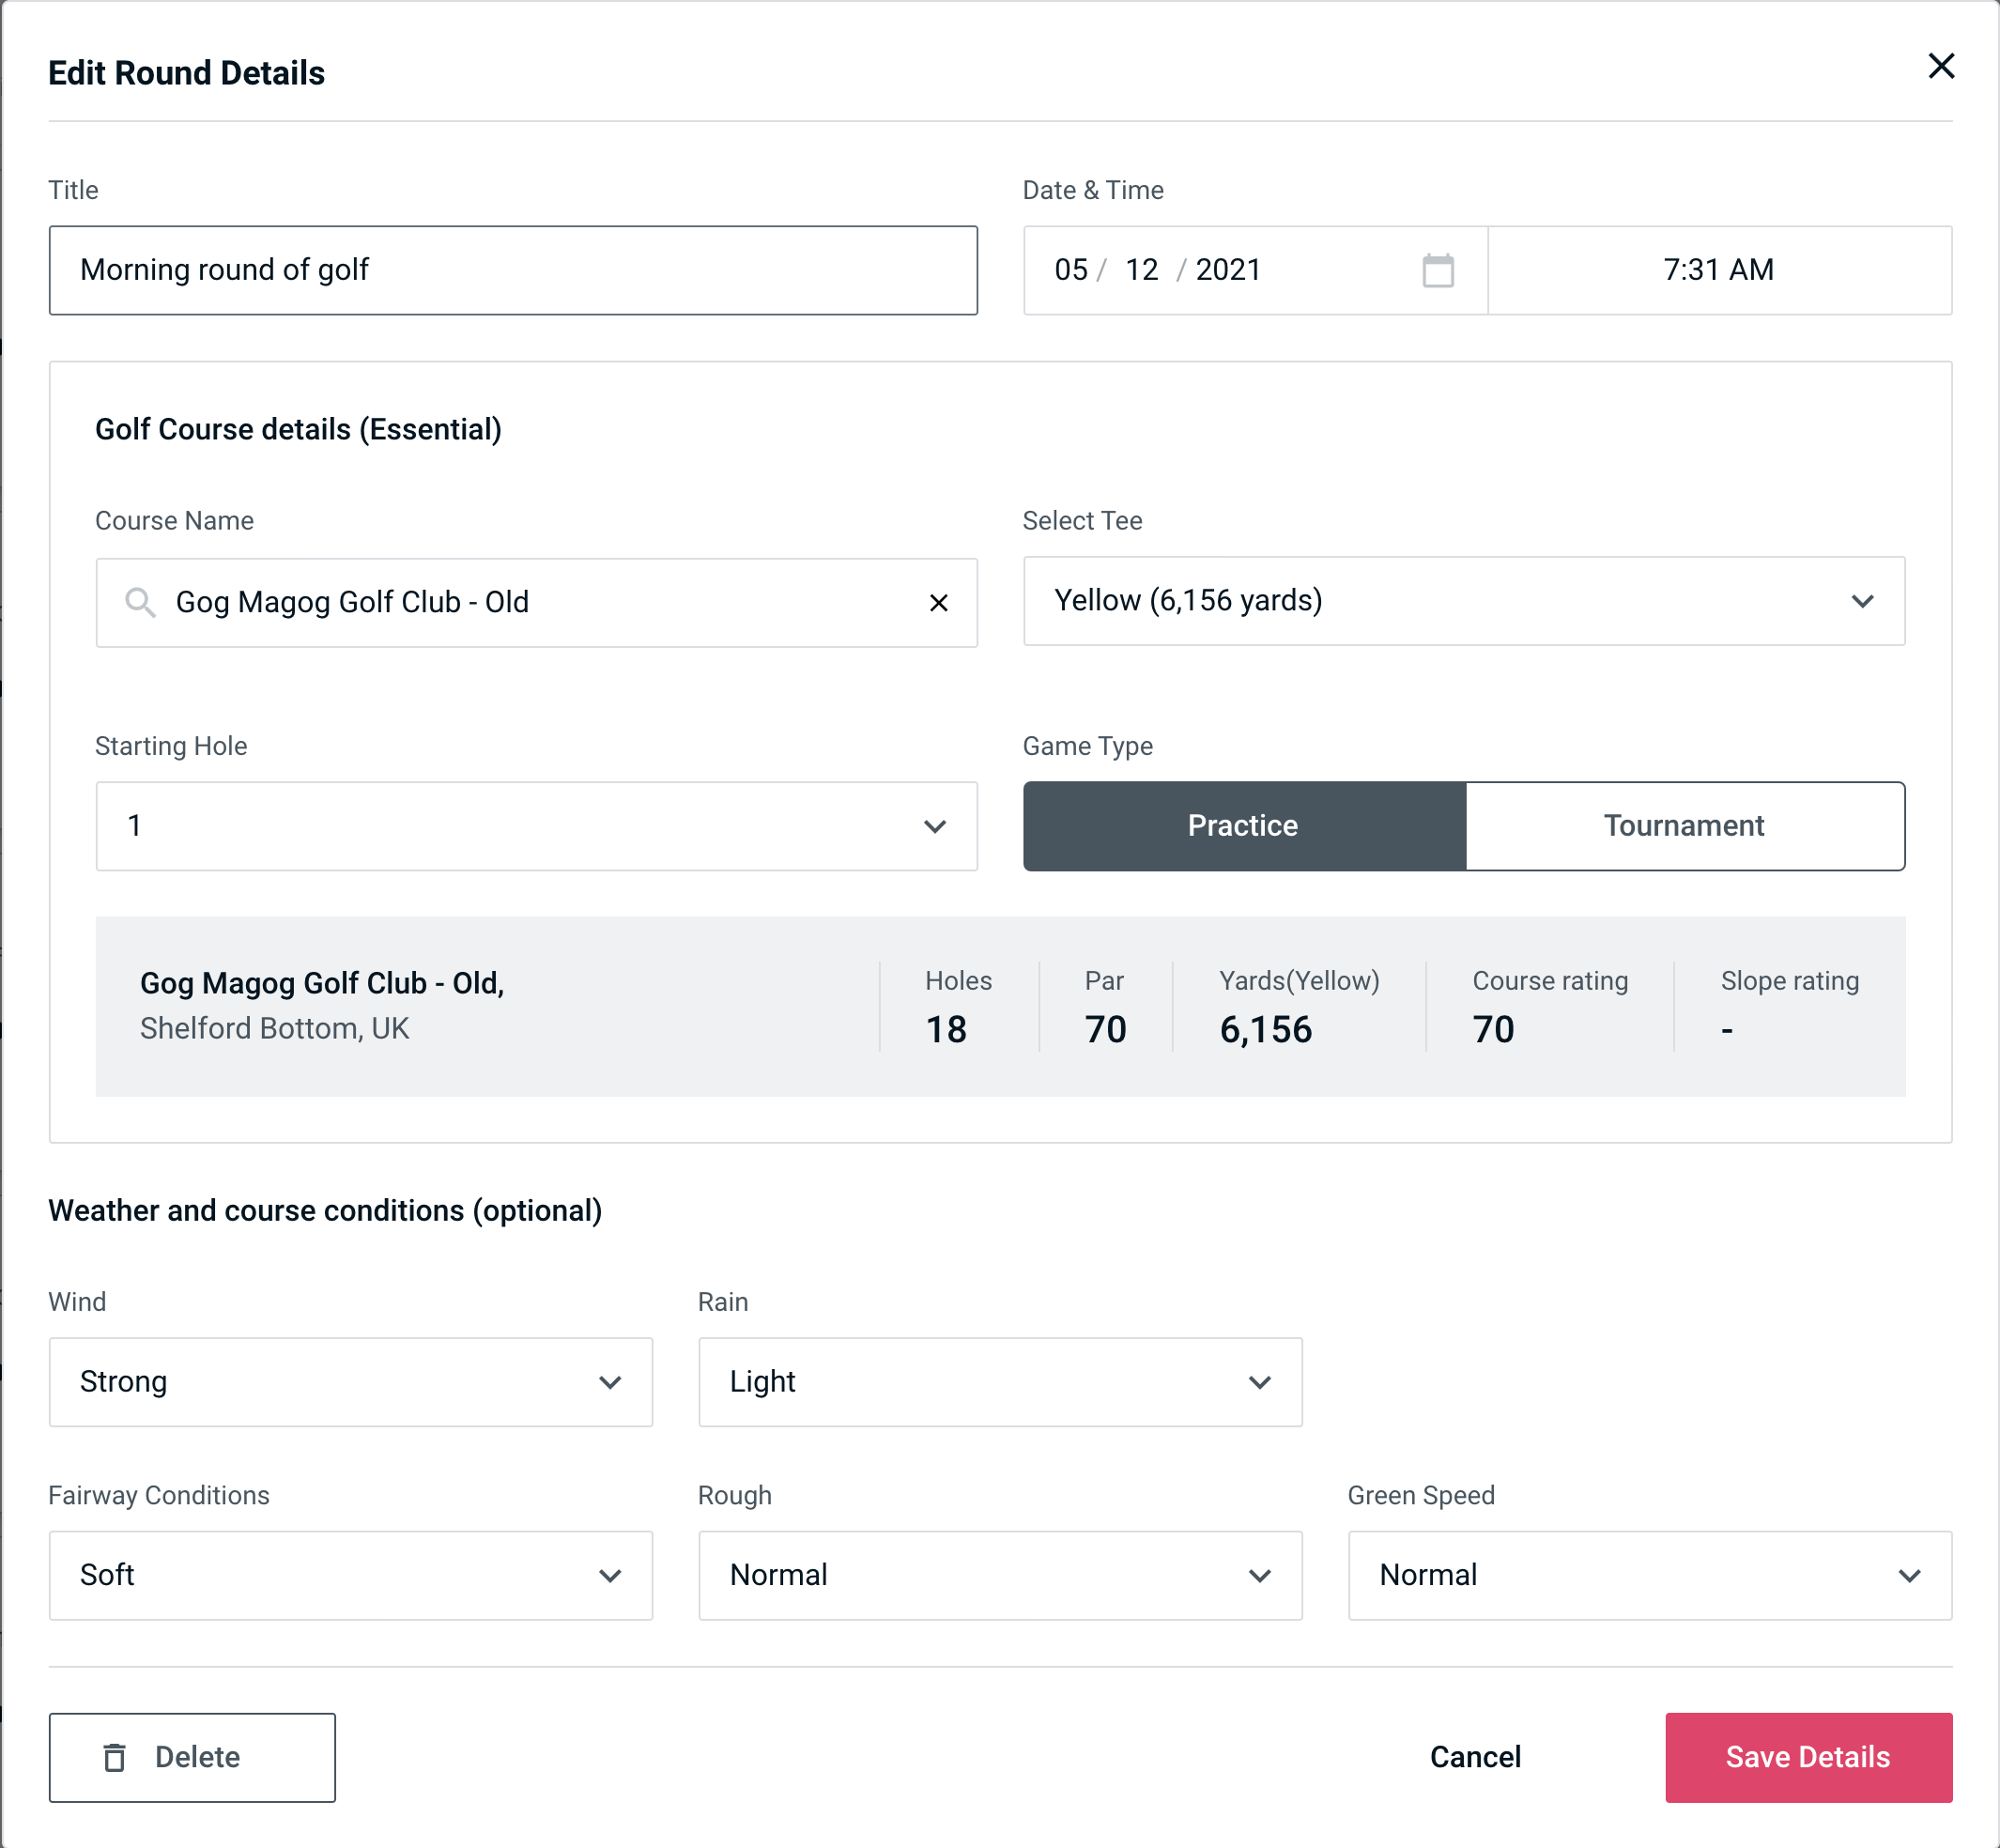Click the Golf Course details section header
This screenshot has width=2000, height=1848.
coord(300,426)
